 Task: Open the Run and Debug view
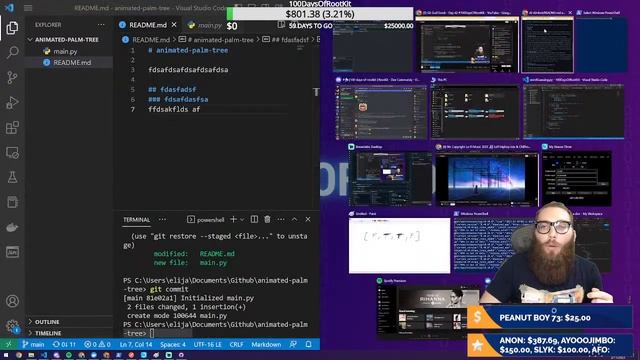[x=12, y=102]
